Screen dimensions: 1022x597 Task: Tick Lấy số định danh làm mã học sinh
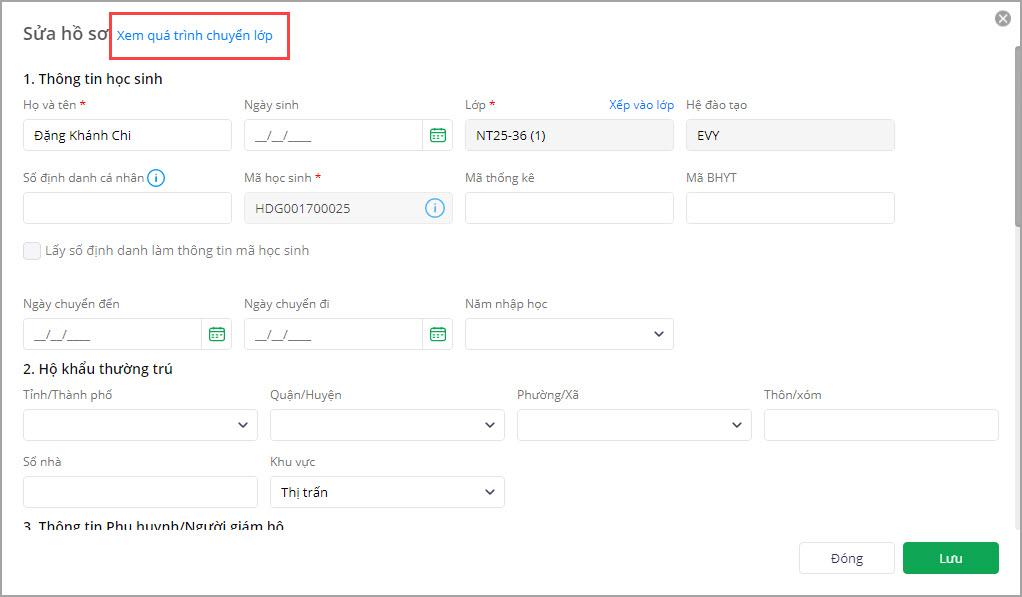pos(32,251)
